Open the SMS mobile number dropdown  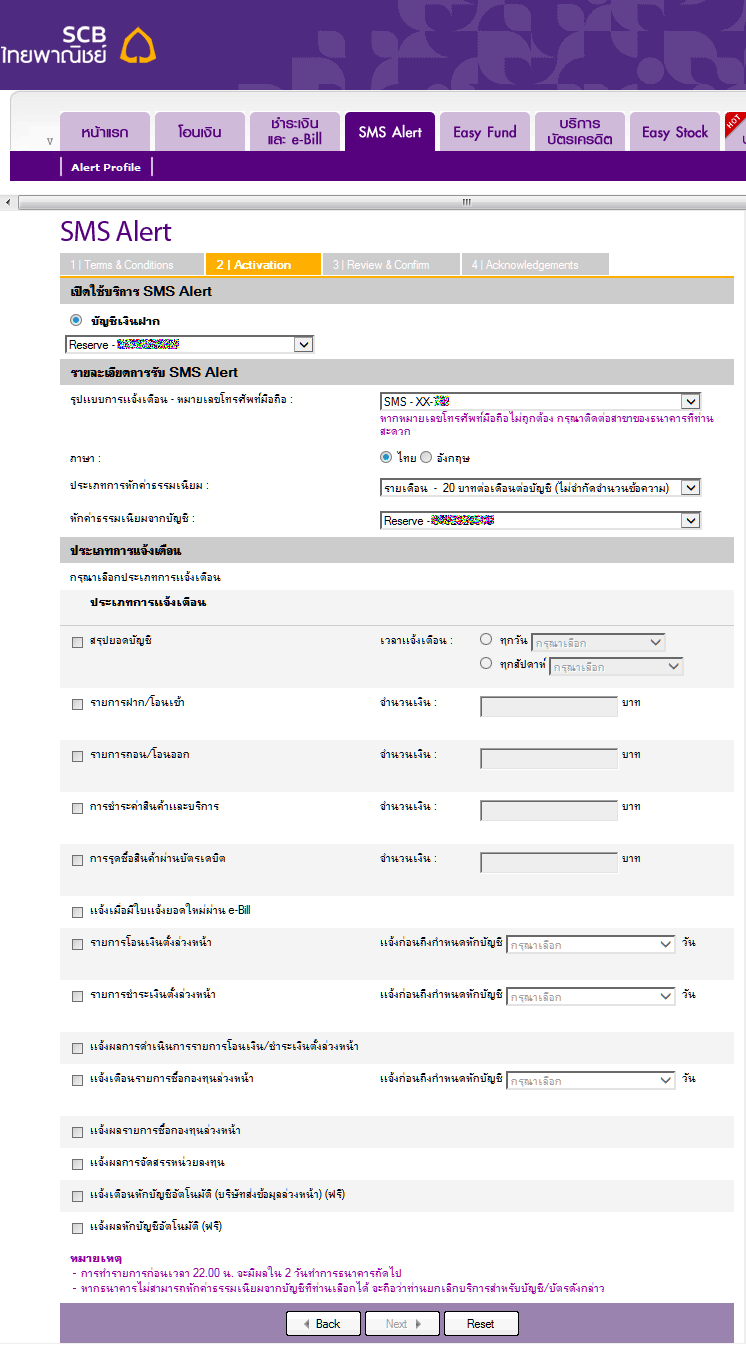point(541,401)
